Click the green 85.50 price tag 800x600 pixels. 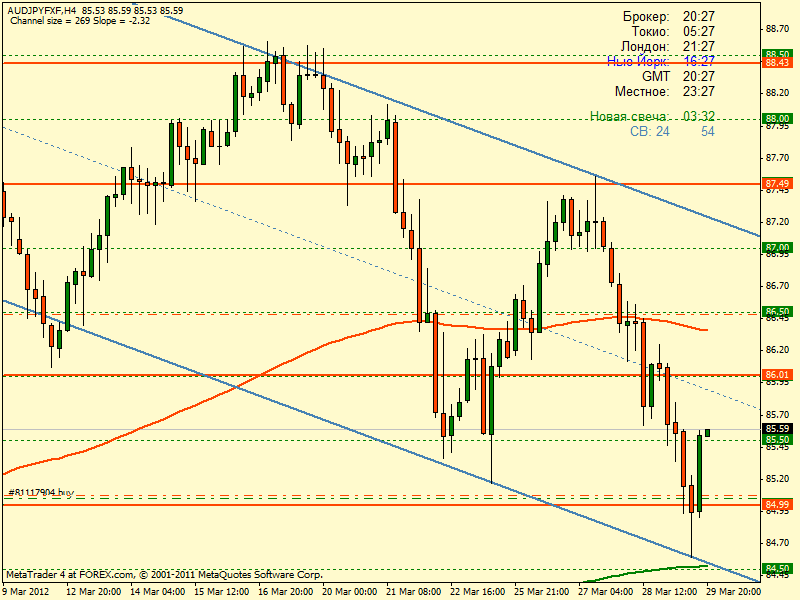(777, 439)
